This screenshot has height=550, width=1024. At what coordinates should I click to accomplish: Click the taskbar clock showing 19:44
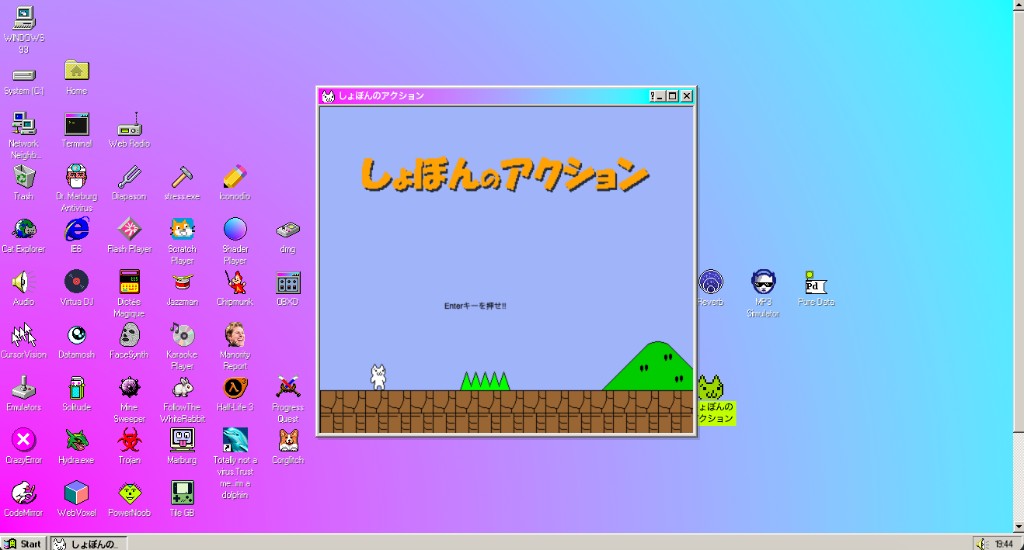click(1004, 544)
